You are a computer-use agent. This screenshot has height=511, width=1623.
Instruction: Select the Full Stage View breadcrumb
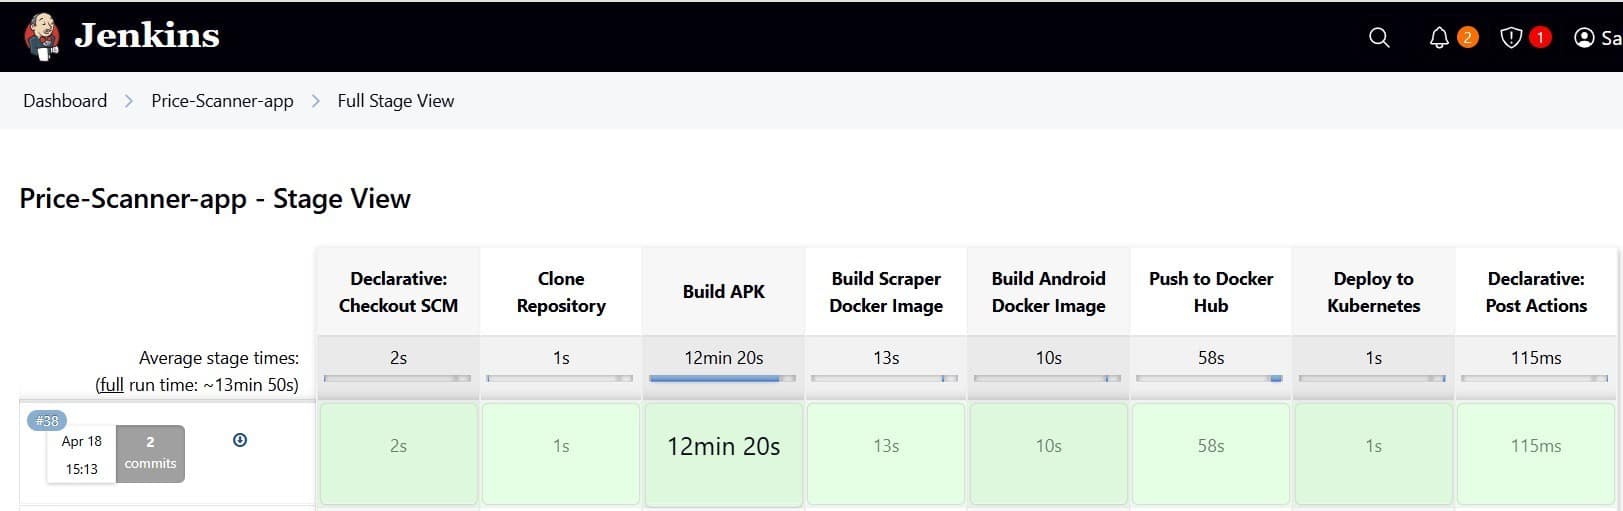[395, 101]
